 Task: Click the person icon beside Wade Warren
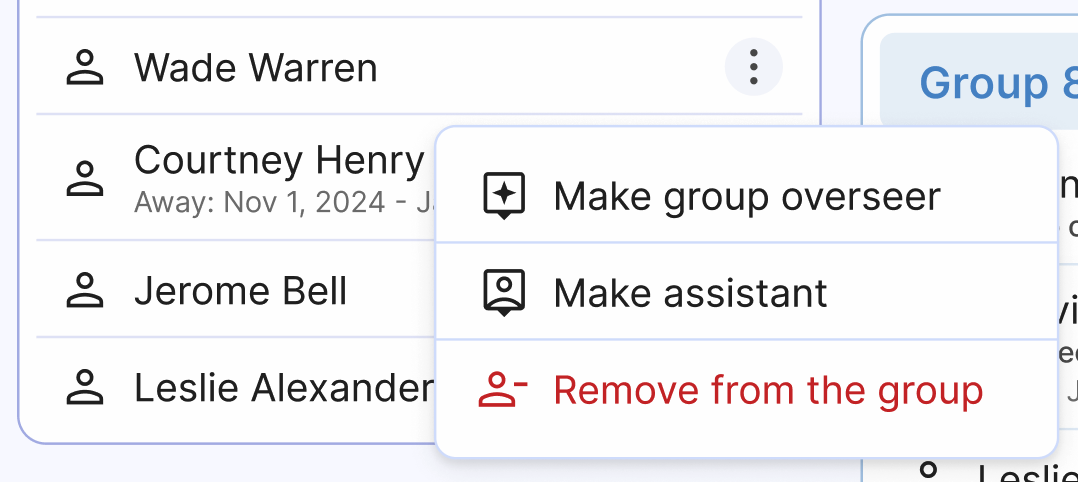(x=85, y=68)
